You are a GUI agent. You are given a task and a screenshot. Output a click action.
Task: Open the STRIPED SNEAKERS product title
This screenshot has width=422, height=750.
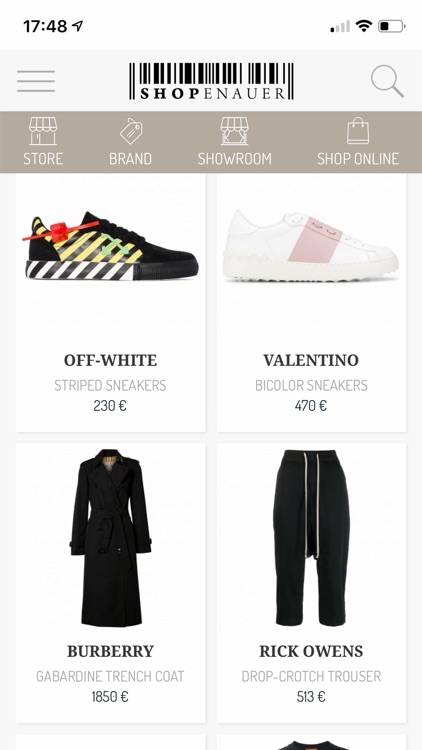click(x=111, y=386)
